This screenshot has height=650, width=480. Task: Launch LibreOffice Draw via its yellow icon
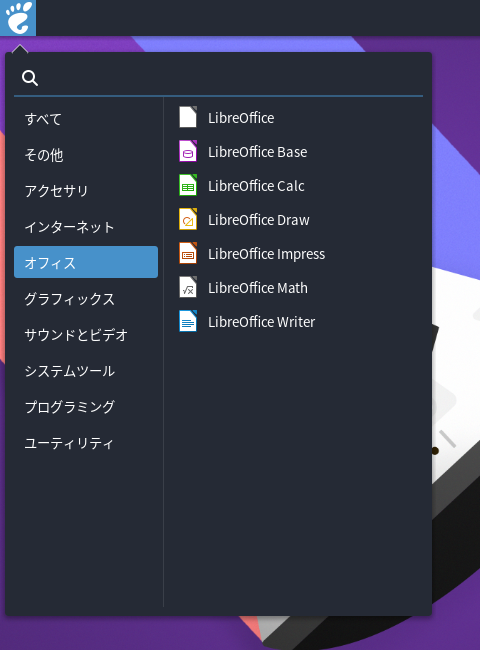(x=188, y=219)
